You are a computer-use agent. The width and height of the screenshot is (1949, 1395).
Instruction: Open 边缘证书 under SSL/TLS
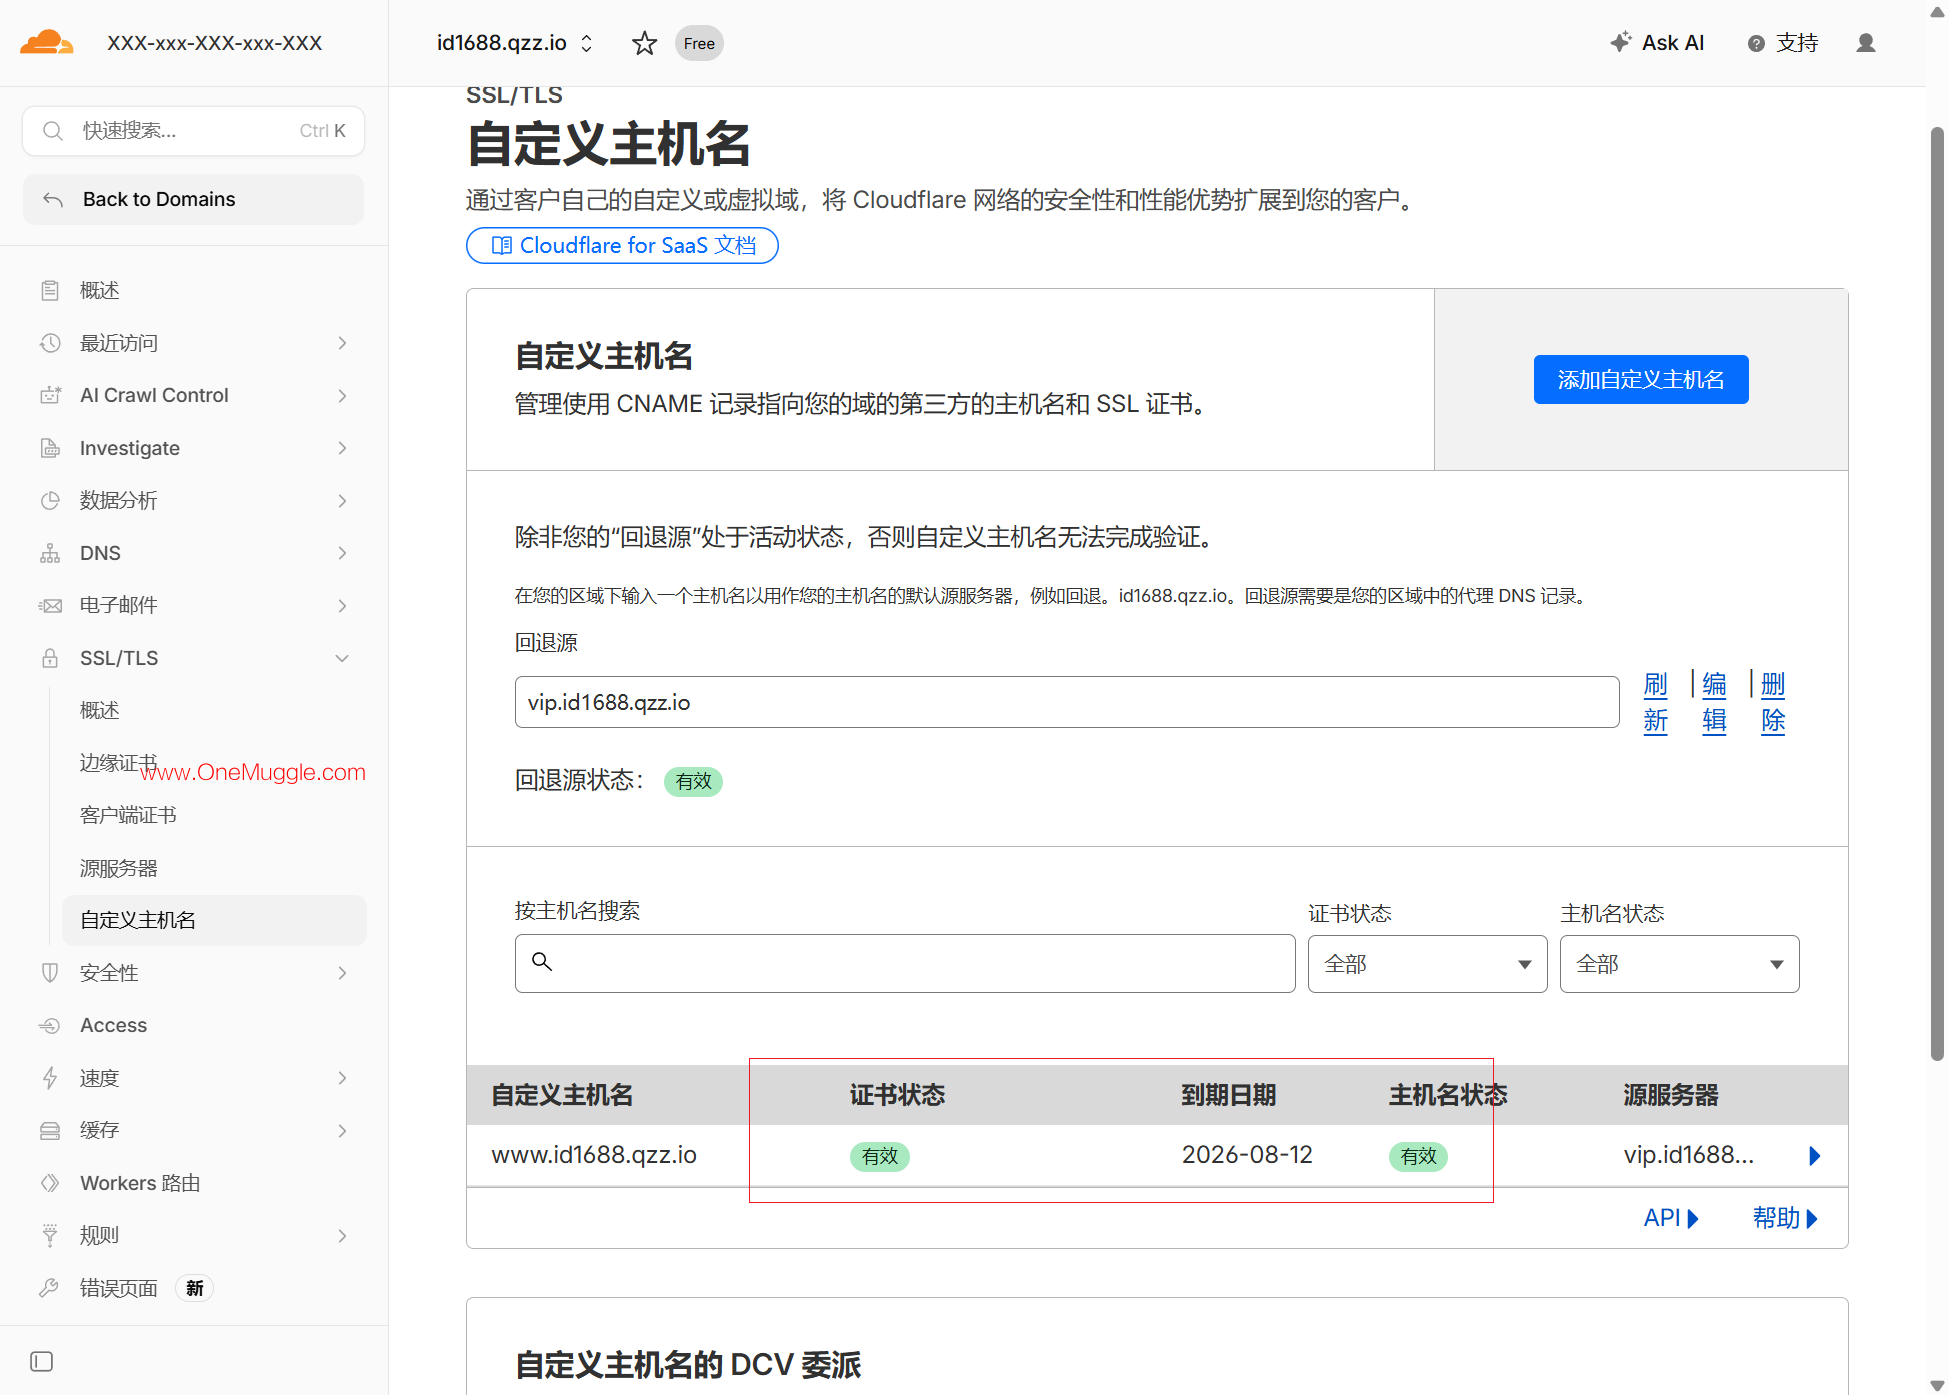point(119,763)
